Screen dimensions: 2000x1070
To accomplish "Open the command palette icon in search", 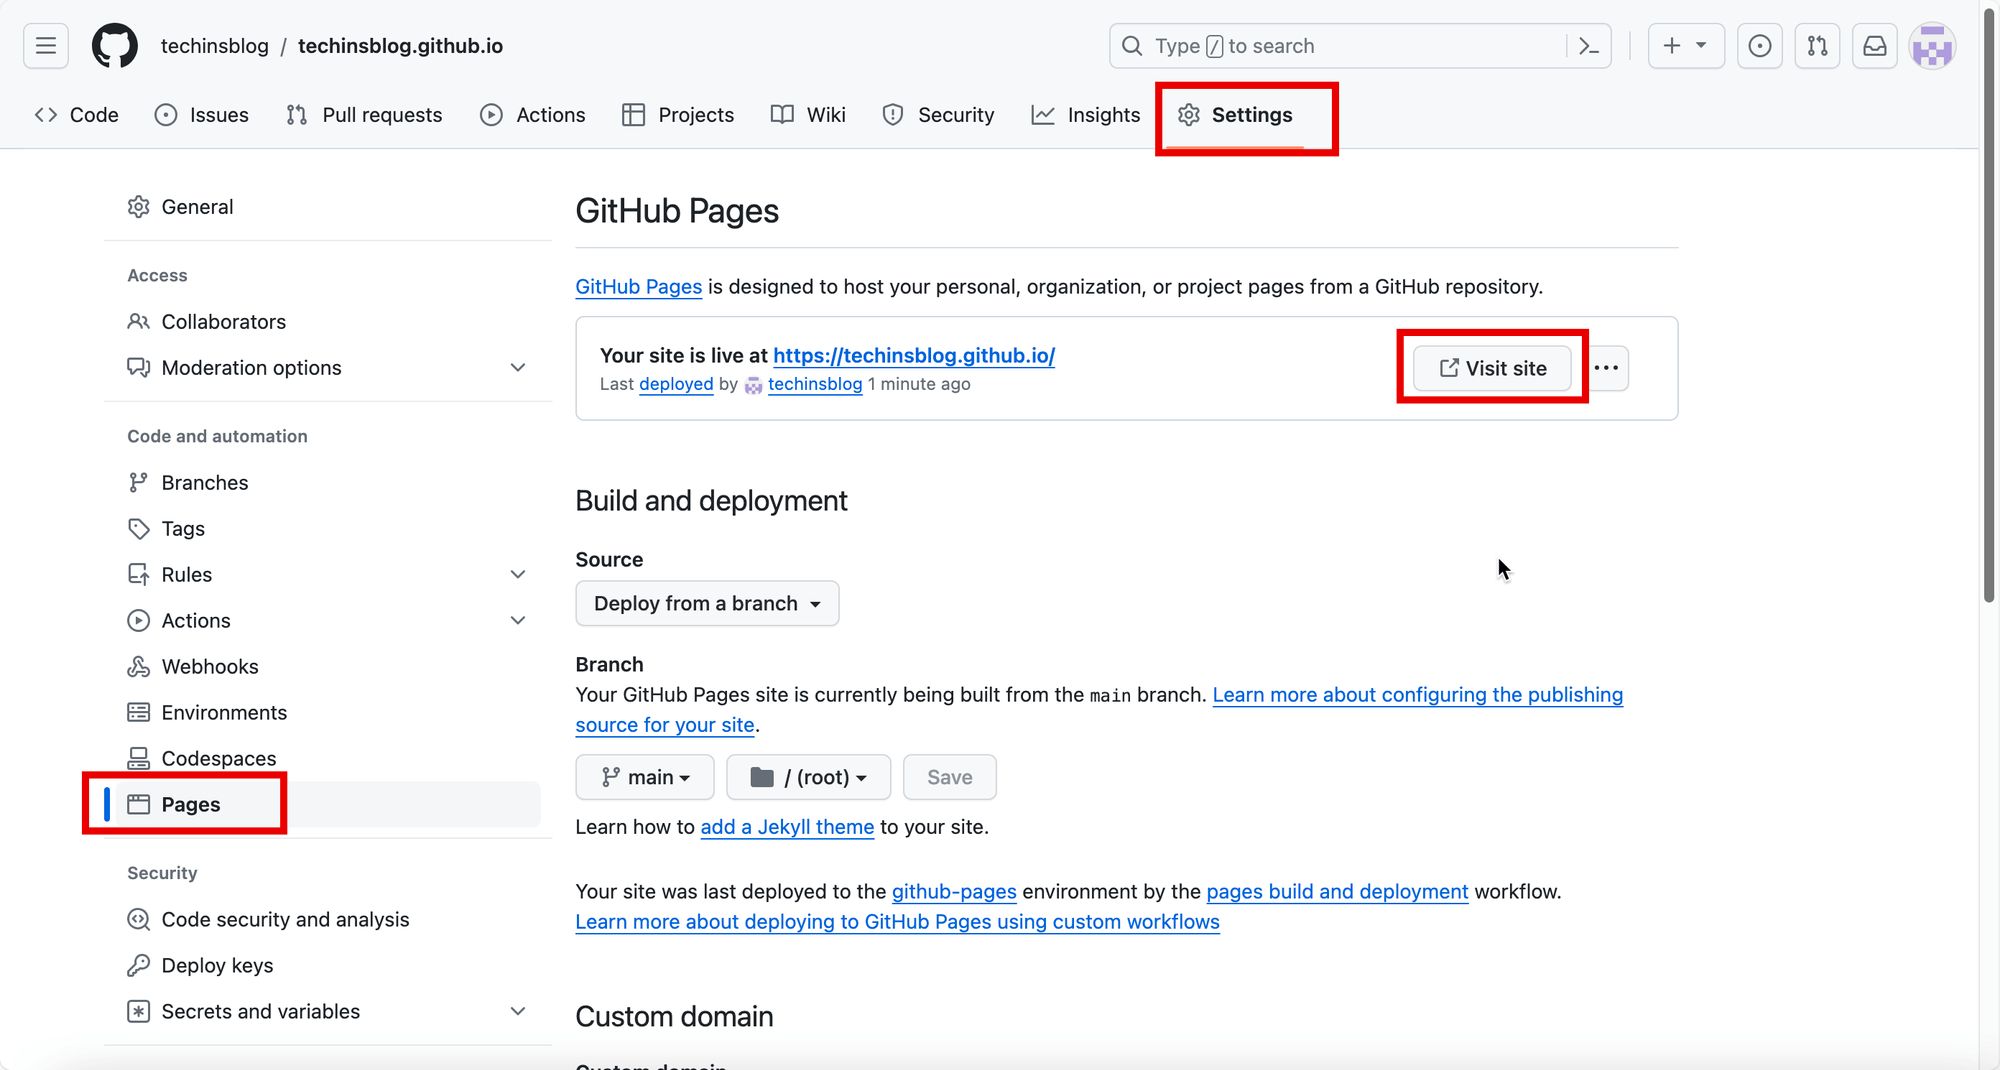I will pos(1588,46).
